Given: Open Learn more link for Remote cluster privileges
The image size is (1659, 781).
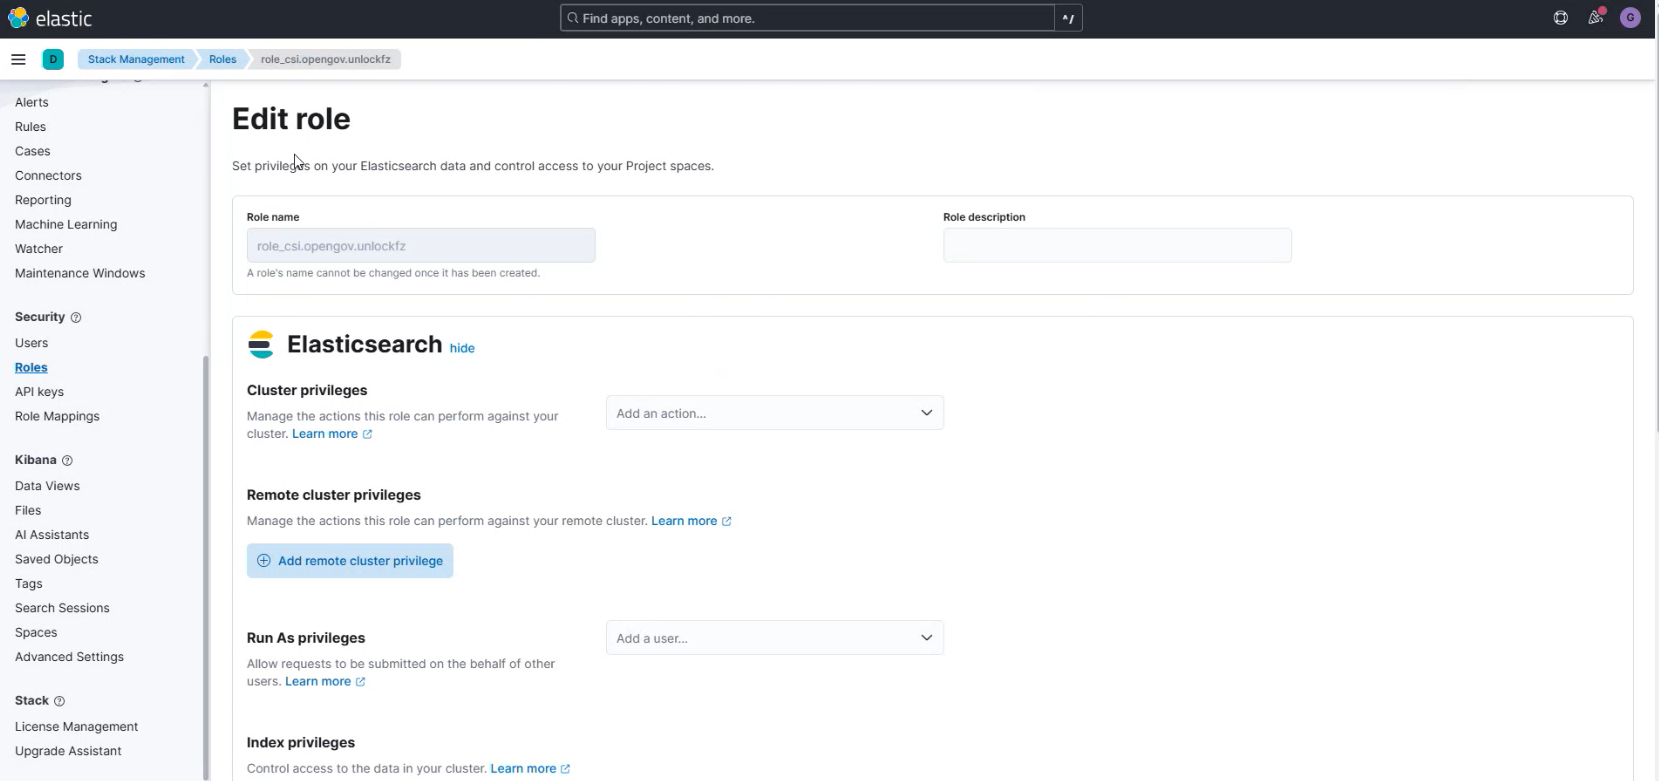Looking at the screenshot, I should click(684, 521).
